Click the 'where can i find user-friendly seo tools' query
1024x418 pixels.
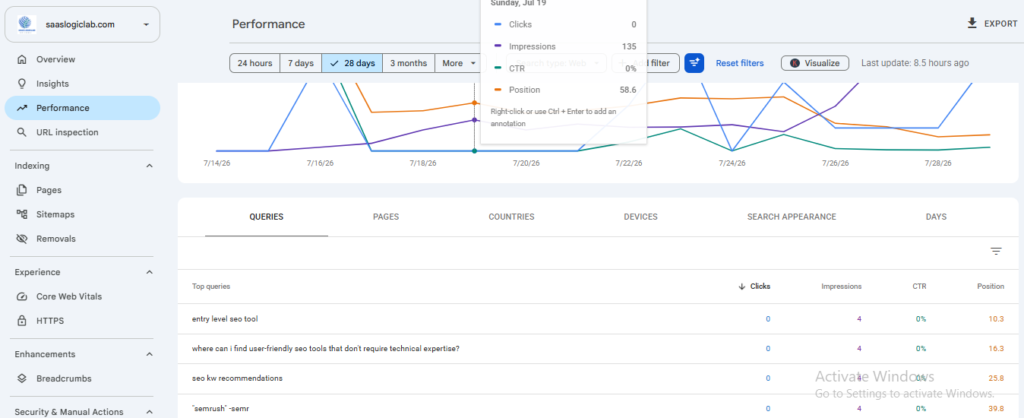tap(326, 349)
